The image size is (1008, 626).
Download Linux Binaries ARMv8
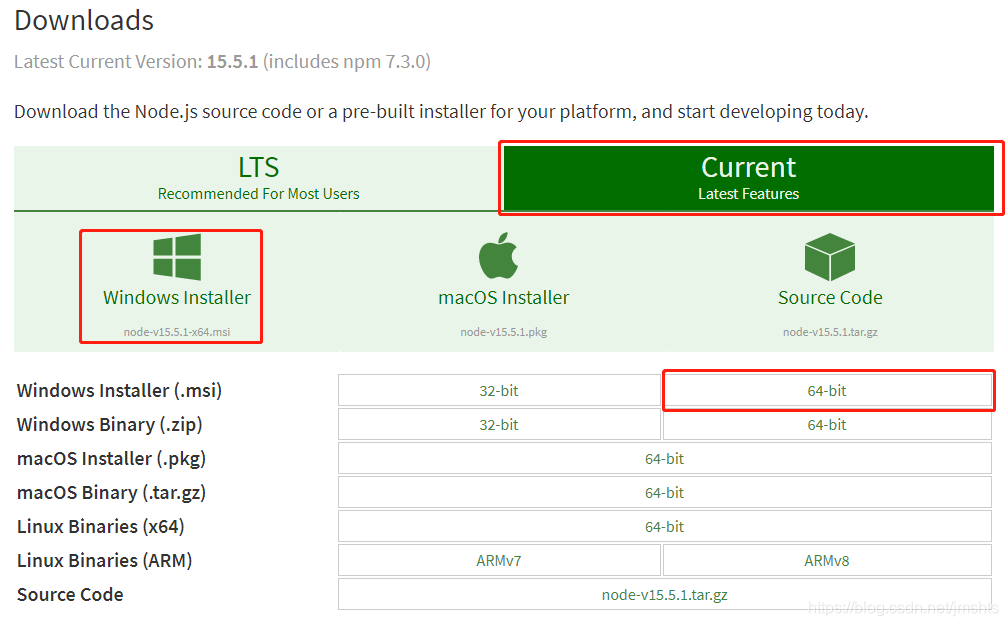tap(827, 561)
